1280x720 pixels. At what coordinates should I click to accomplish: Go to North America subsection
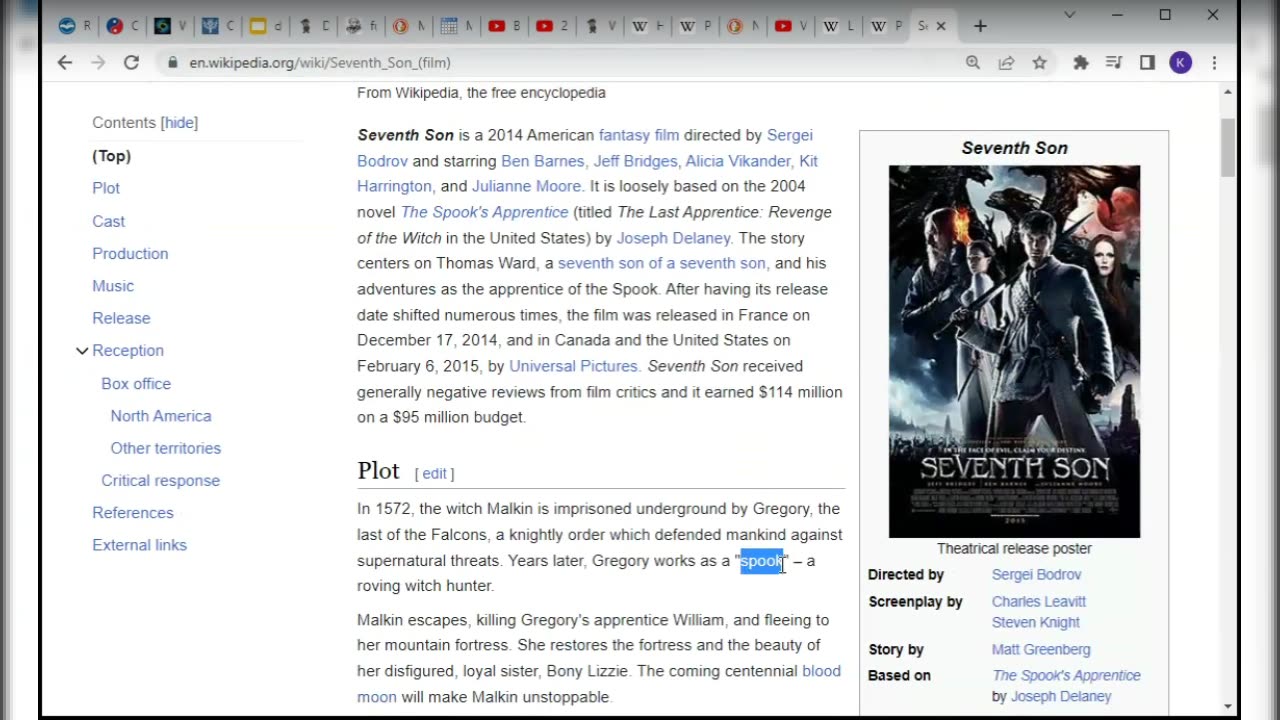[x=161, y=416]
